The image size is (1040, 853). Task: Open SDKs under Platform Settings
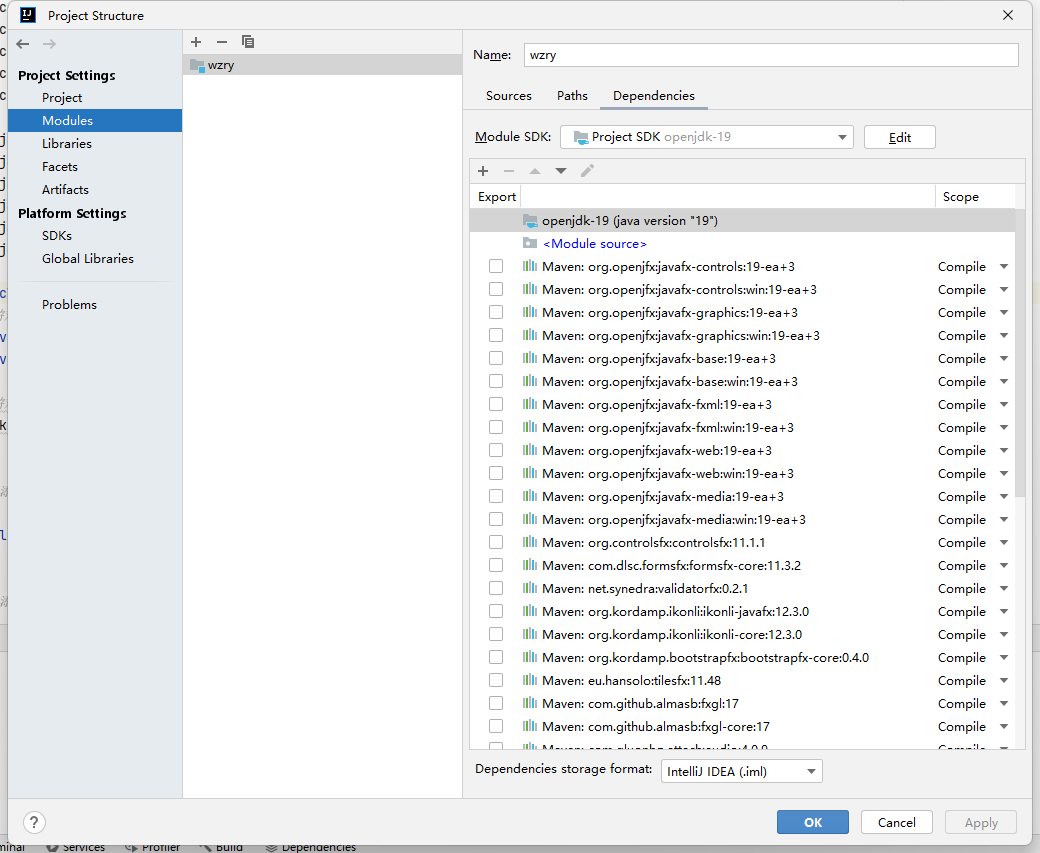[x=57, y=235]
